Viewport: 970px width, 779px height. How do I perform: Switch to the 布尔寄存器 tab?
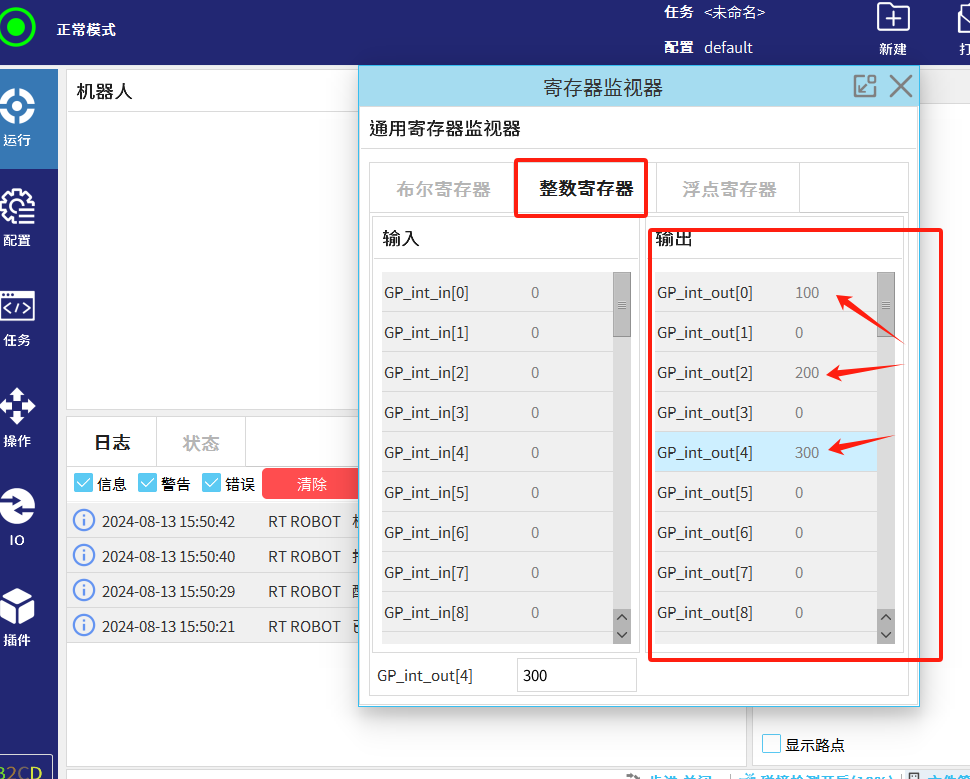point(443,189)
